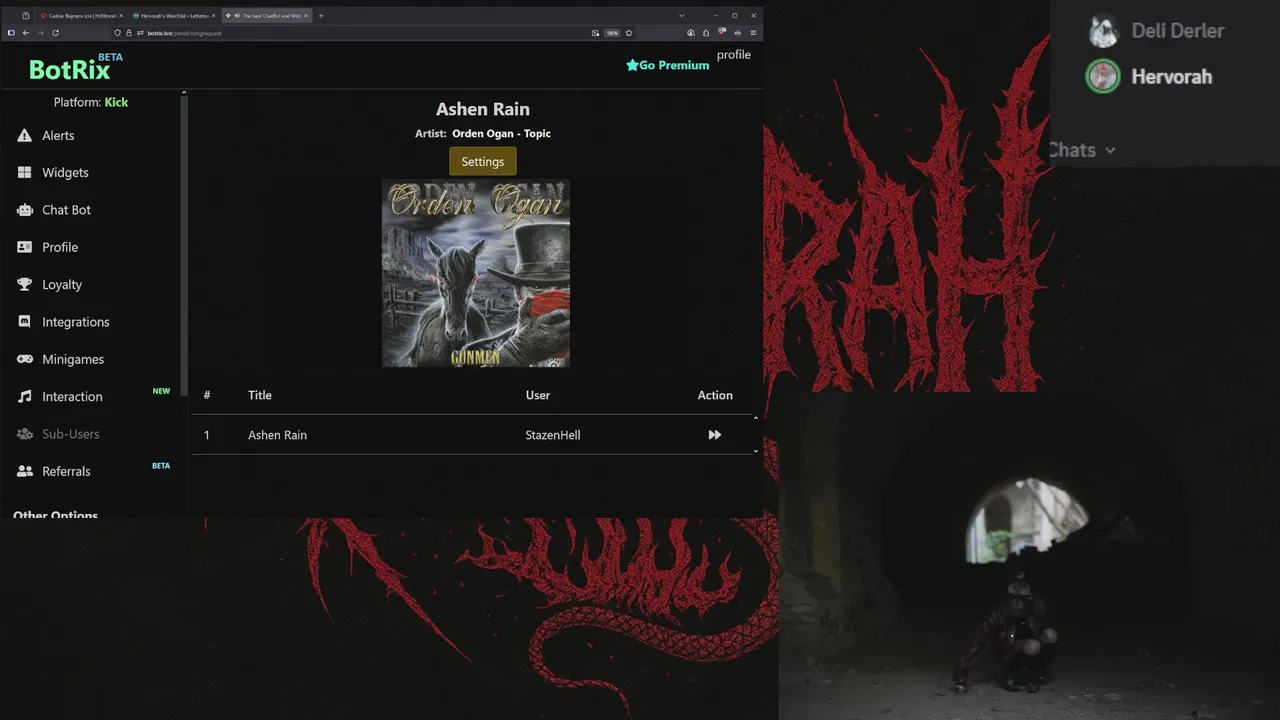Click the Ashen Rain title in queue
This screenshot has width=1280, height=720.
pos(277,435)
